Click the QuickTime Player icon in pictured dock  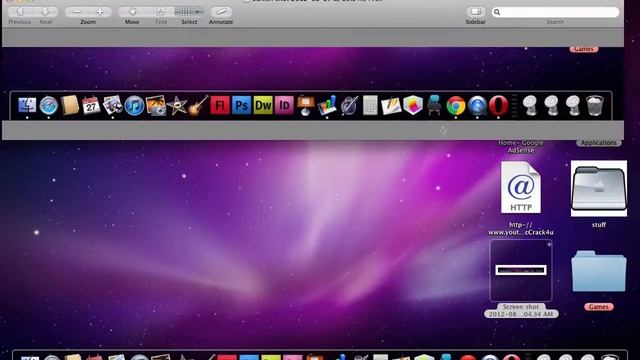(x=477, y=106)
